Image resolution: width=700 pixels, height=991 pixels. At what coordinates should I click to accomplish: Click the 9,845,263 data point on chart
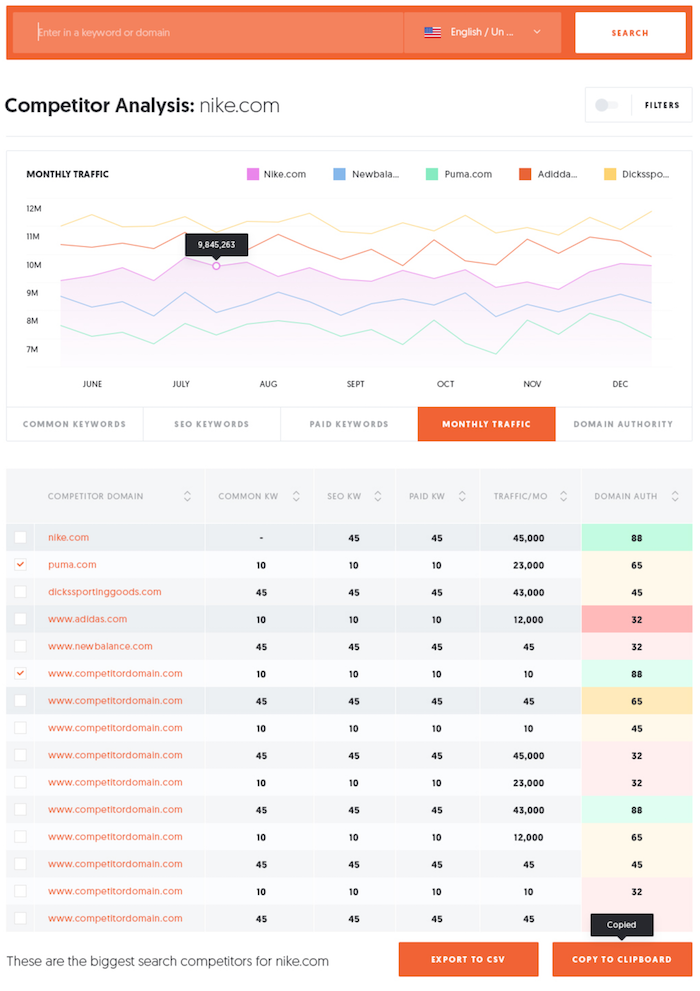(x=216, y=266)
